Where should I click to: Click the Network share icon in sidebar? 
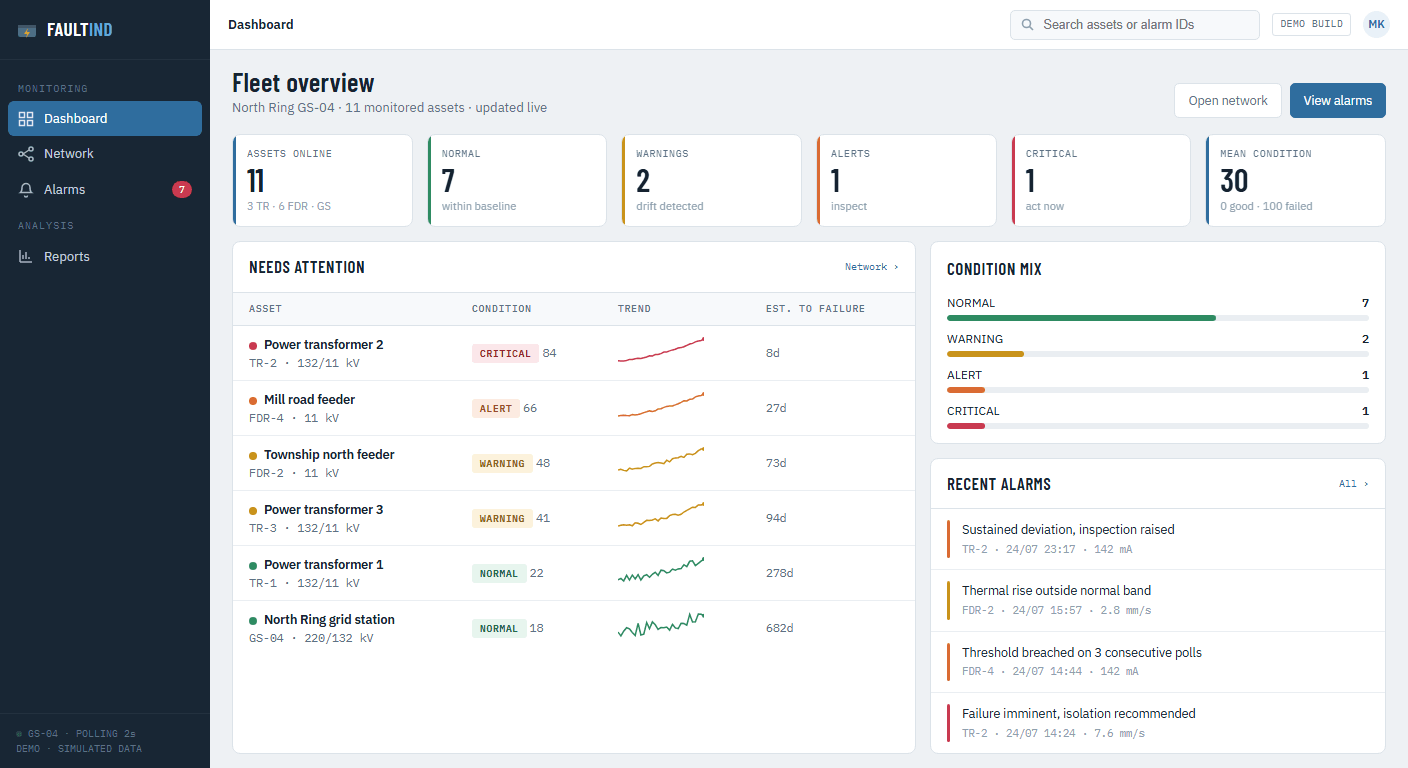pyautogui.click(x=26, y=154)
